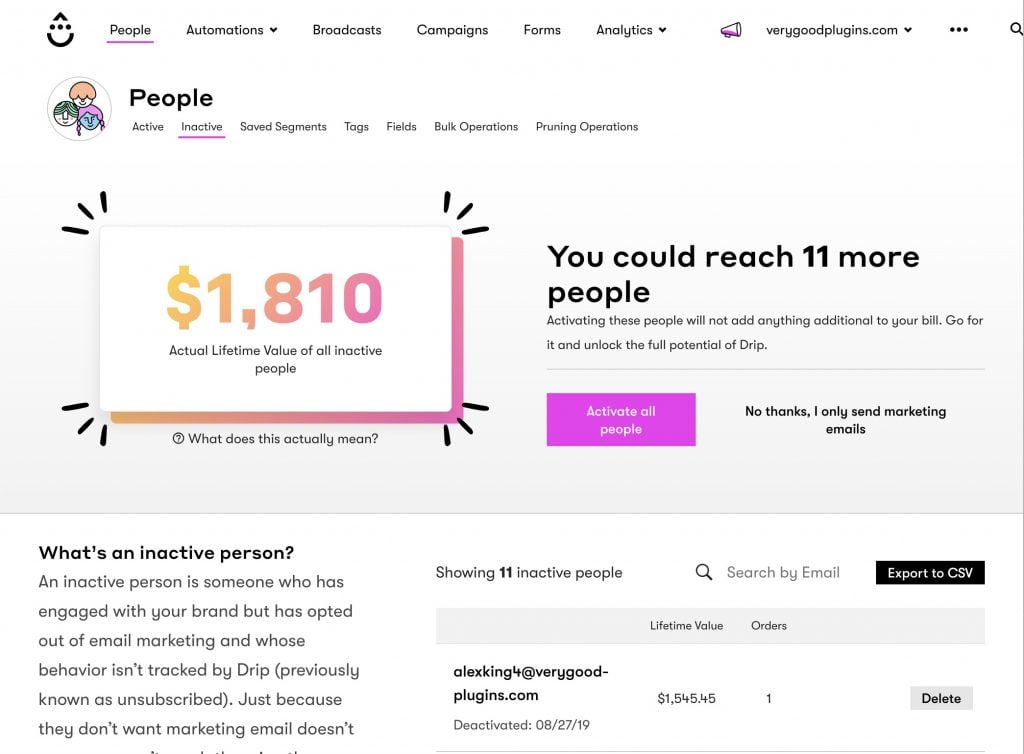1024x754 pixels.
Task: Focus the Search by Email field
Action: click(783, 573)
